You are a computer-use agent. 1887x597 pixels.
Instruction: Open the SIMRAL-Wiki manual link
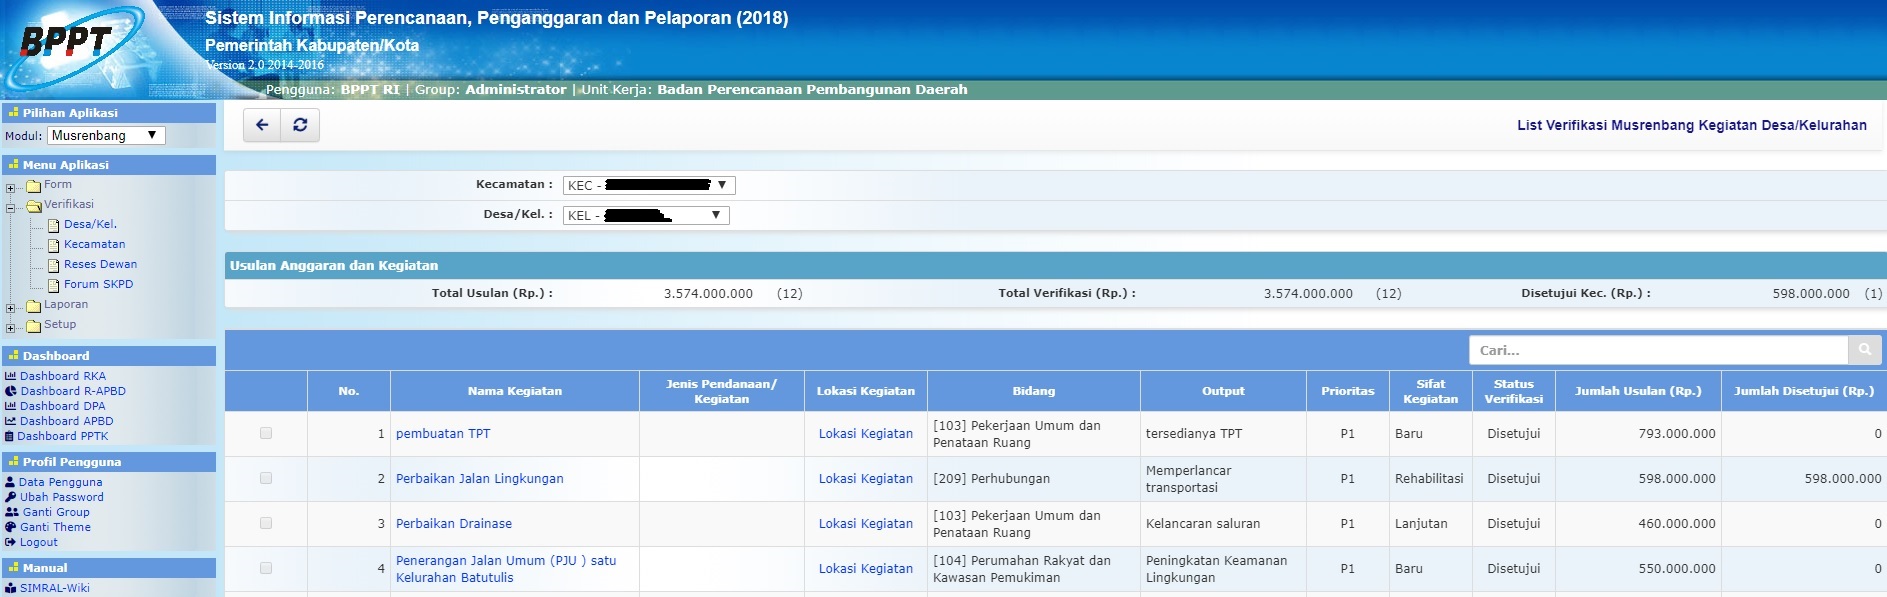point(55,588)
